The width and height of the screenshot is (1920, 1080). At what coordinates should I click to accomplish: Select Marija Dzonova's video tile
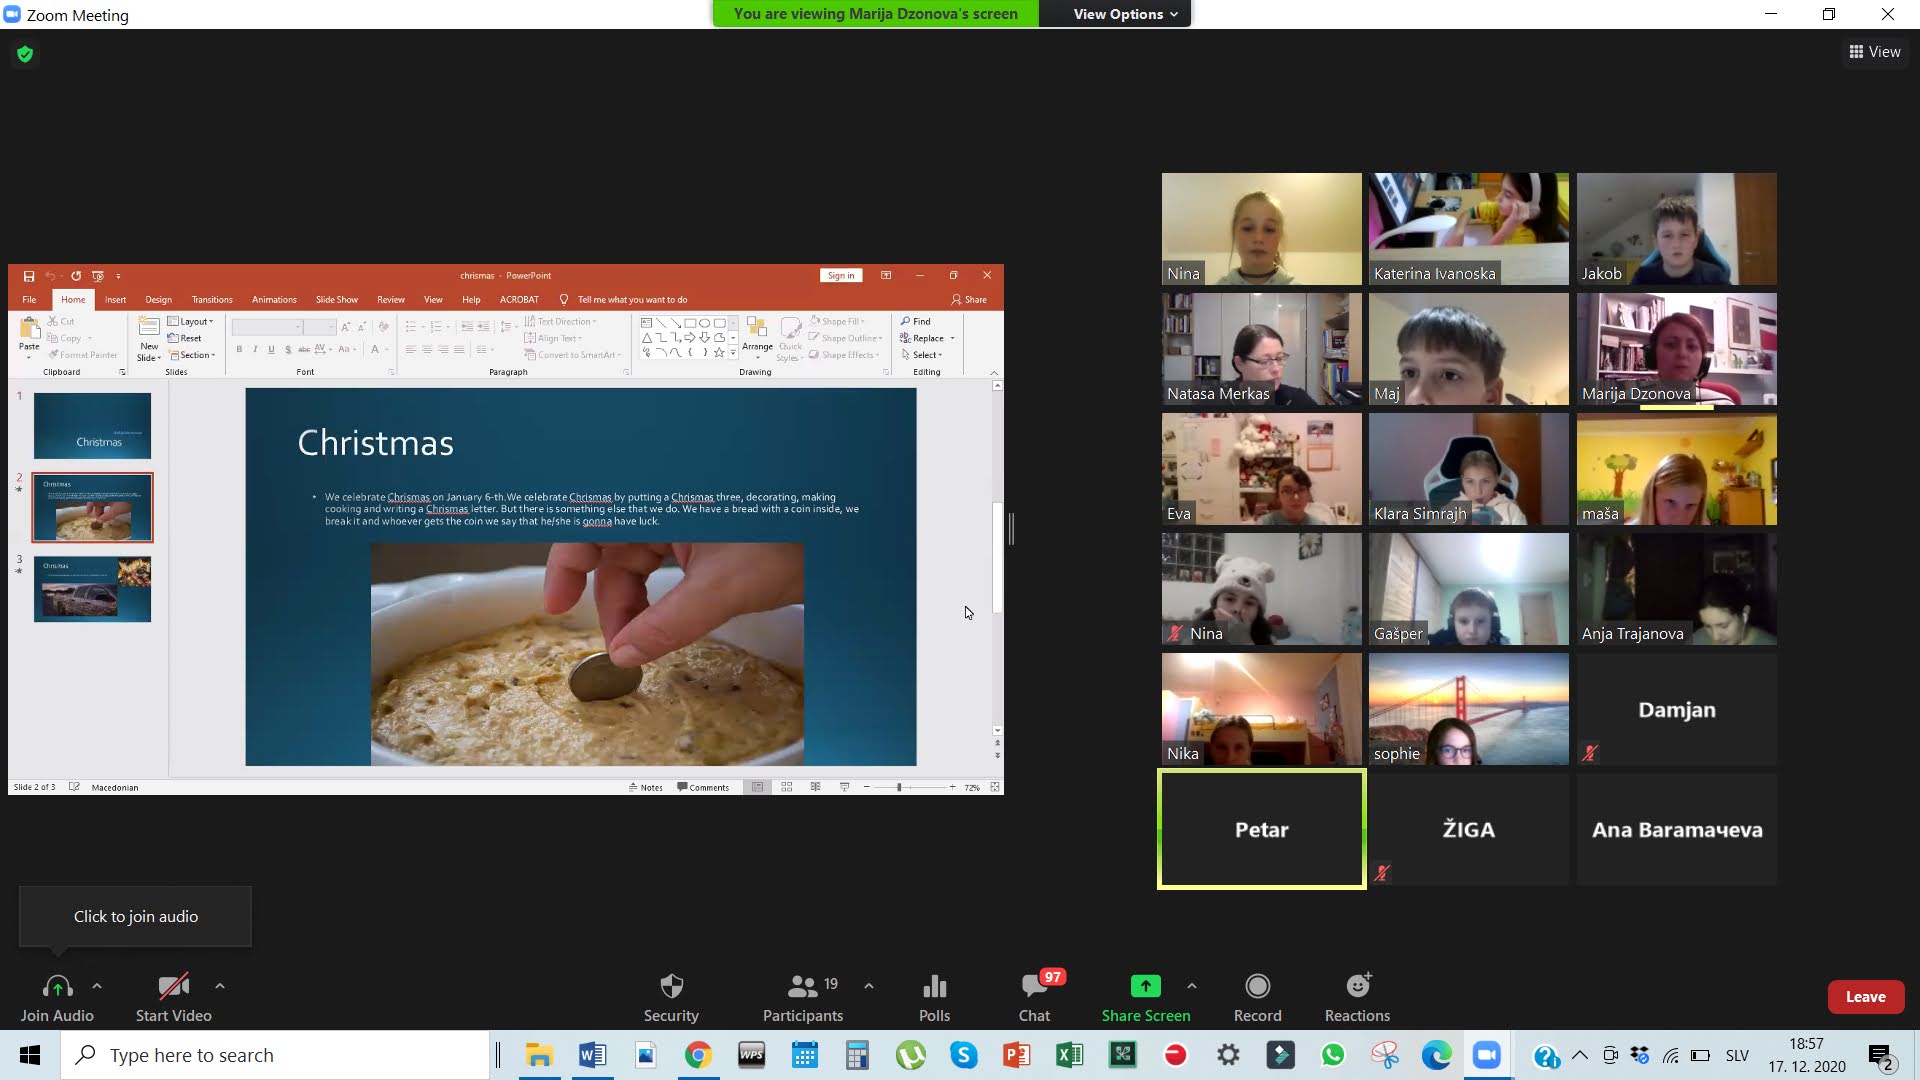click(1676, 349)
